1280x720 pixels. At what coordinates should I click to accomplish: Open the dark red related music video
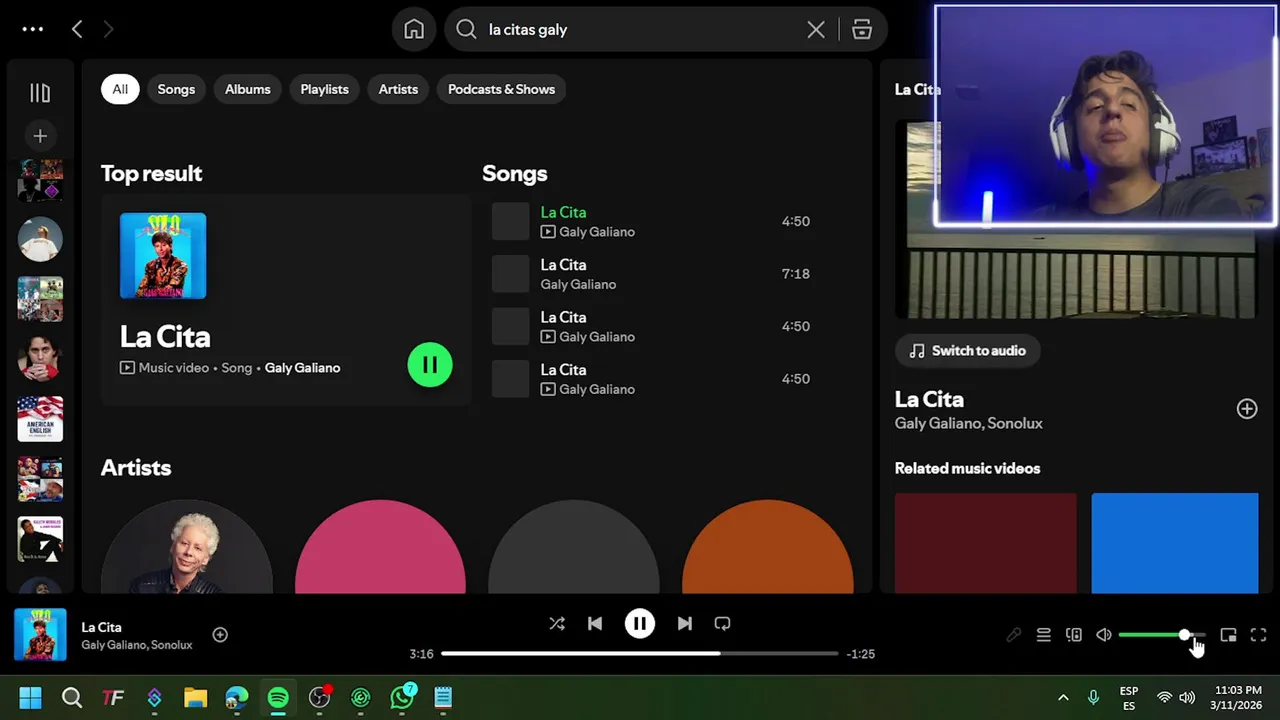pyautogui.click(x=986, y=543)
